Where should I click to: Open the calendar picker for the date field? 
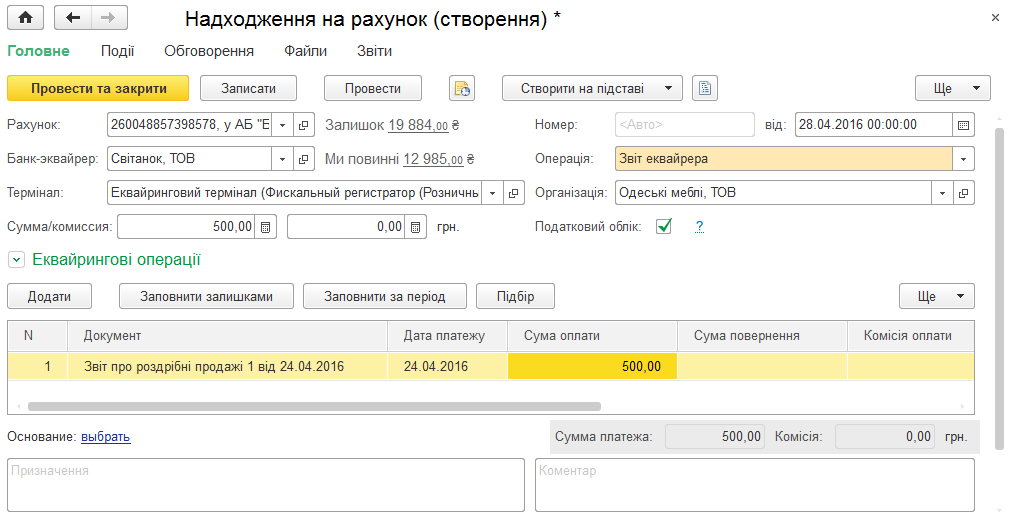tap(963, 125)
